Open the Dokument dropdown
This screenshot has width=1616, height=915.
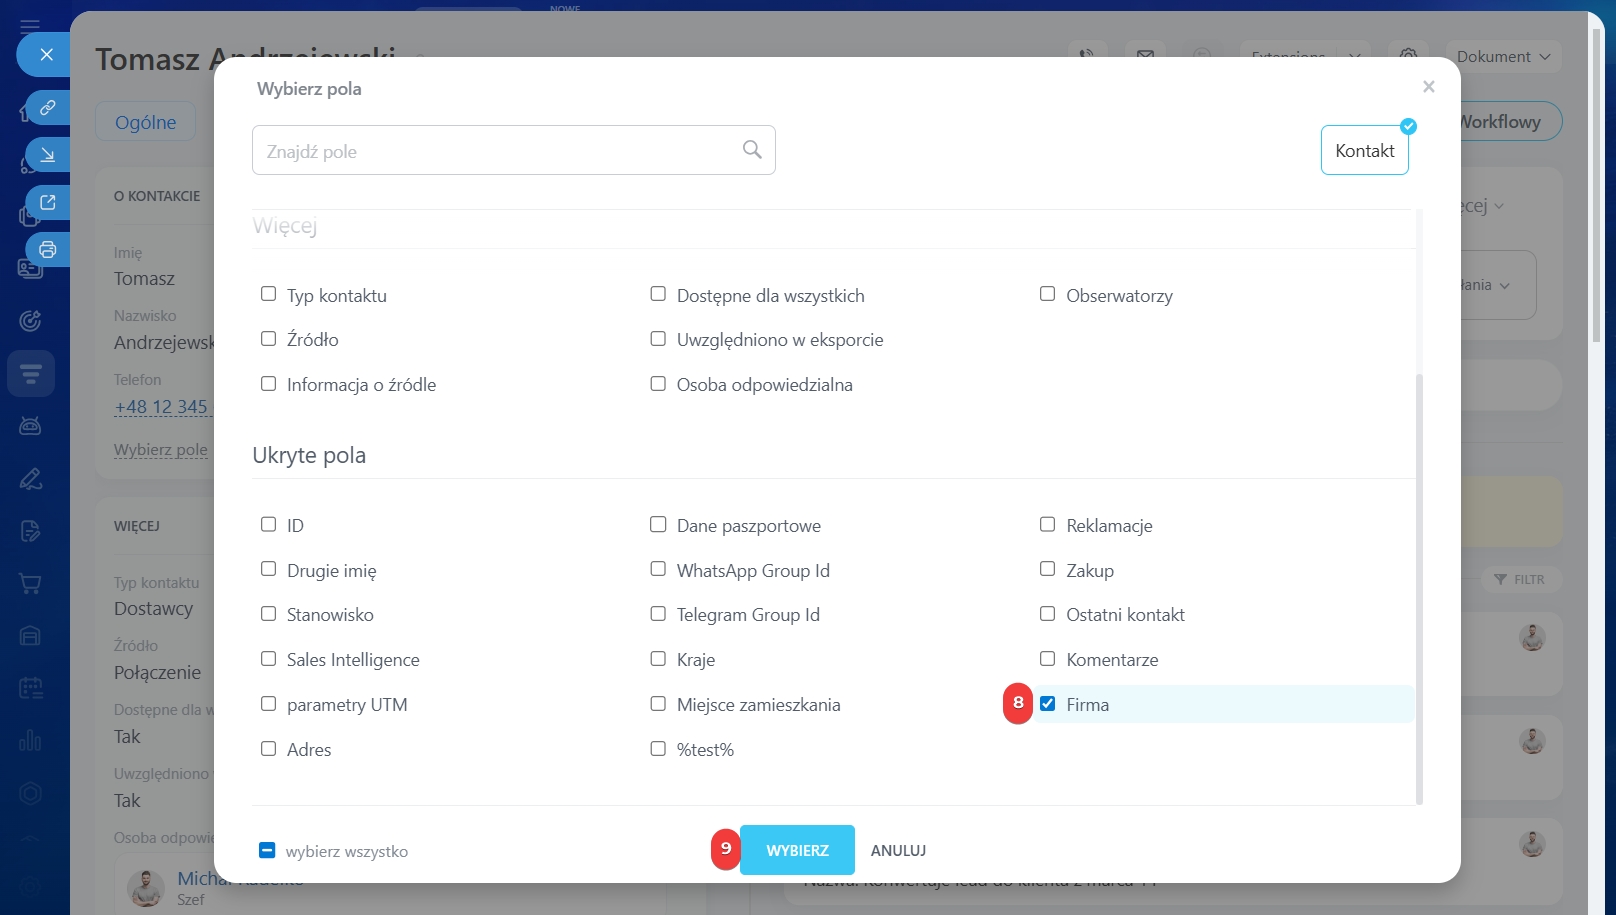(1502, 57)
